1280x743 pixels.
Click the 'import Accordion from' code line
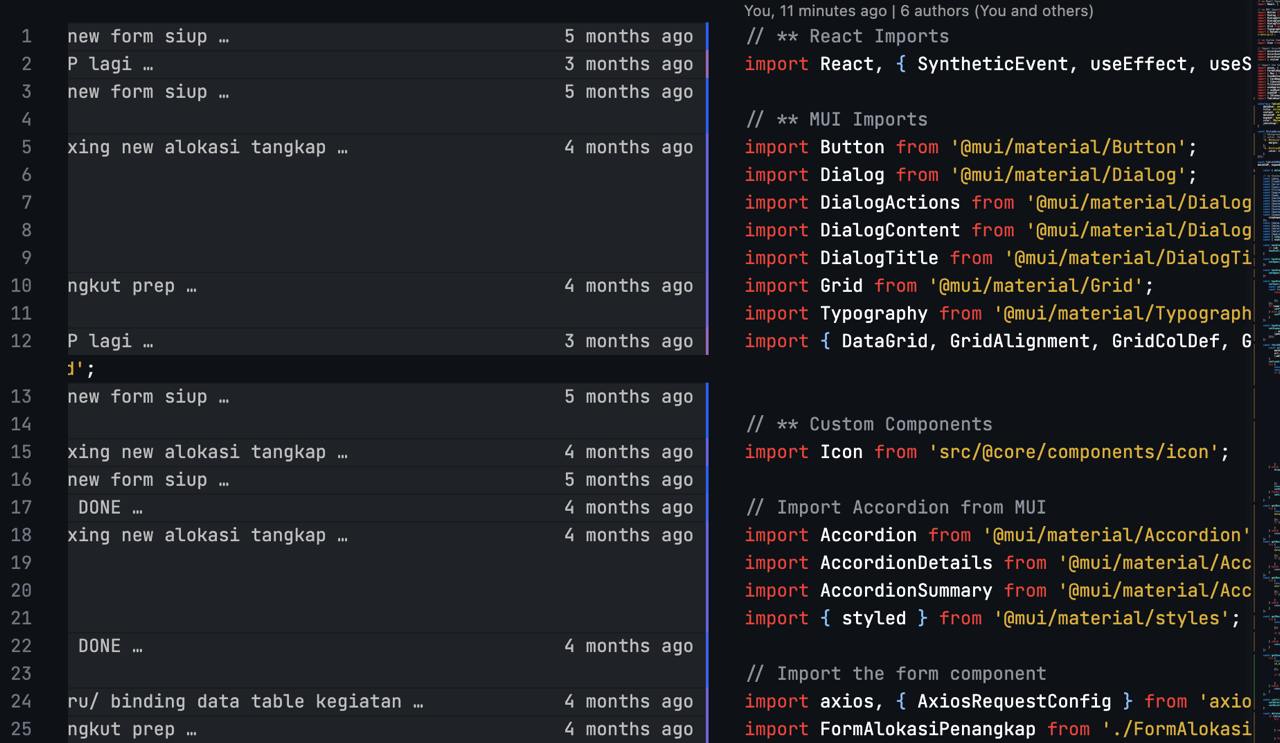[x=998, y=535]
